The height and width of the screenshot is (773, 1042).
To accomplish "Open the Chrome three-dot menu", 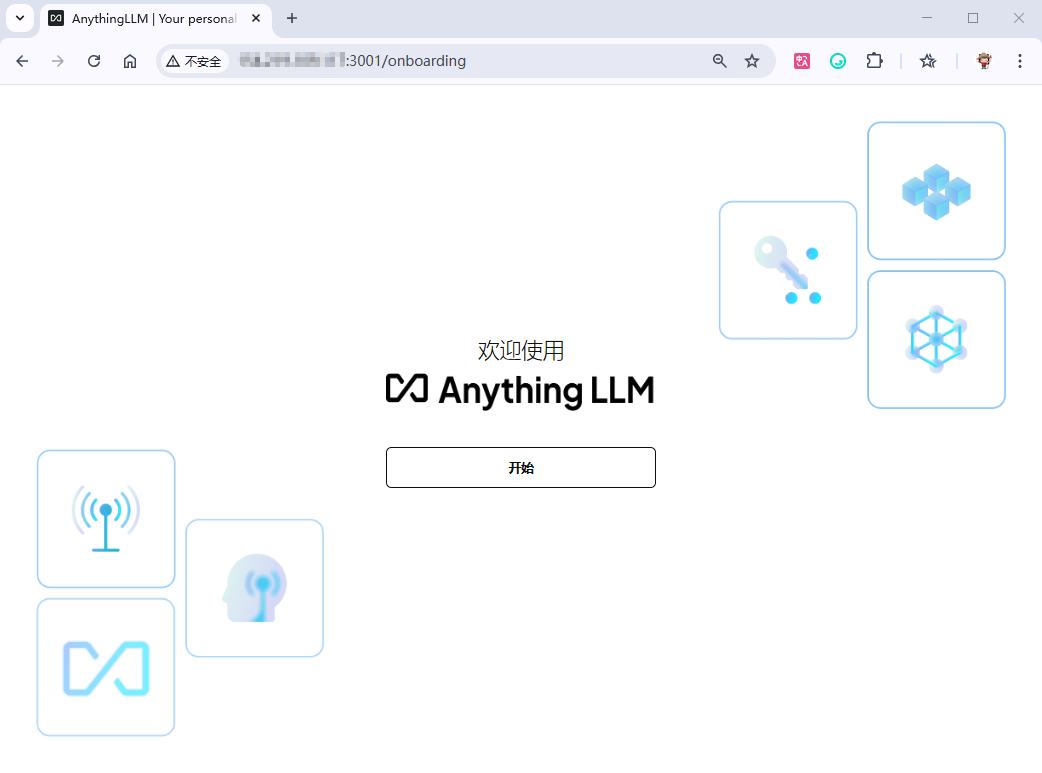I will pos(1019,61).
